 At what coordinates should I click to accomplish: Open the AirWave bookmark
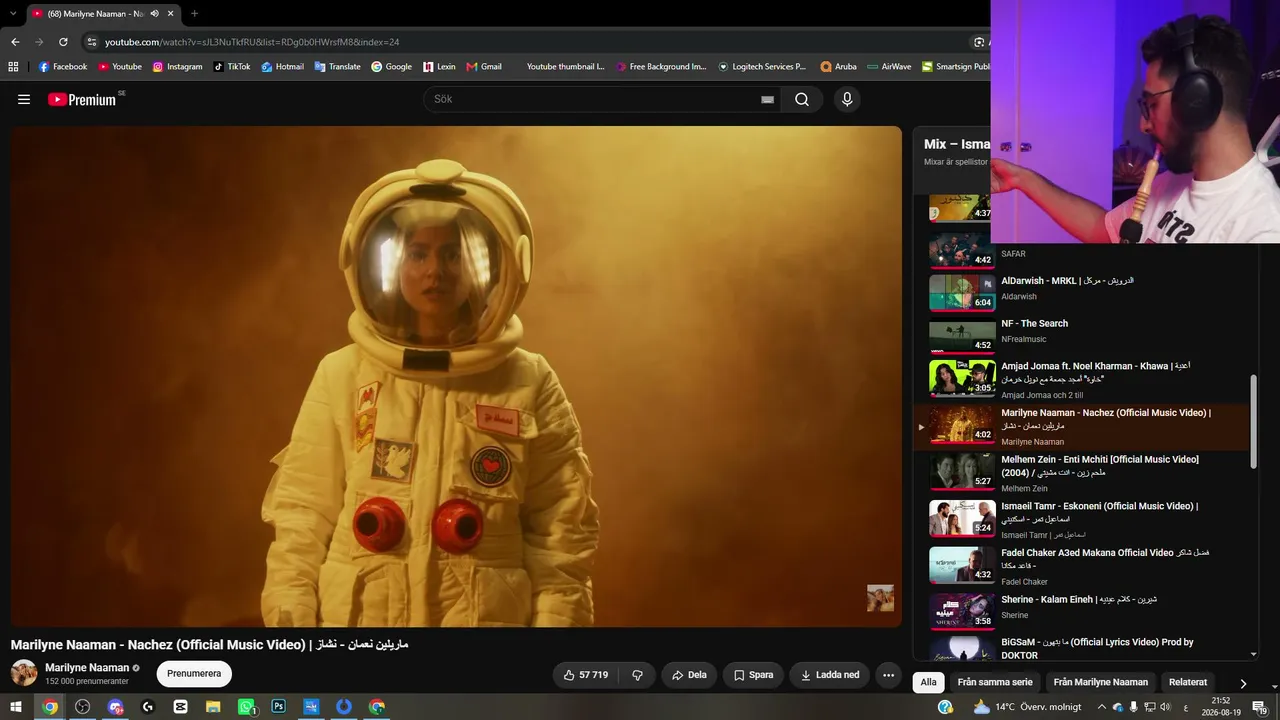pos(889,67)
